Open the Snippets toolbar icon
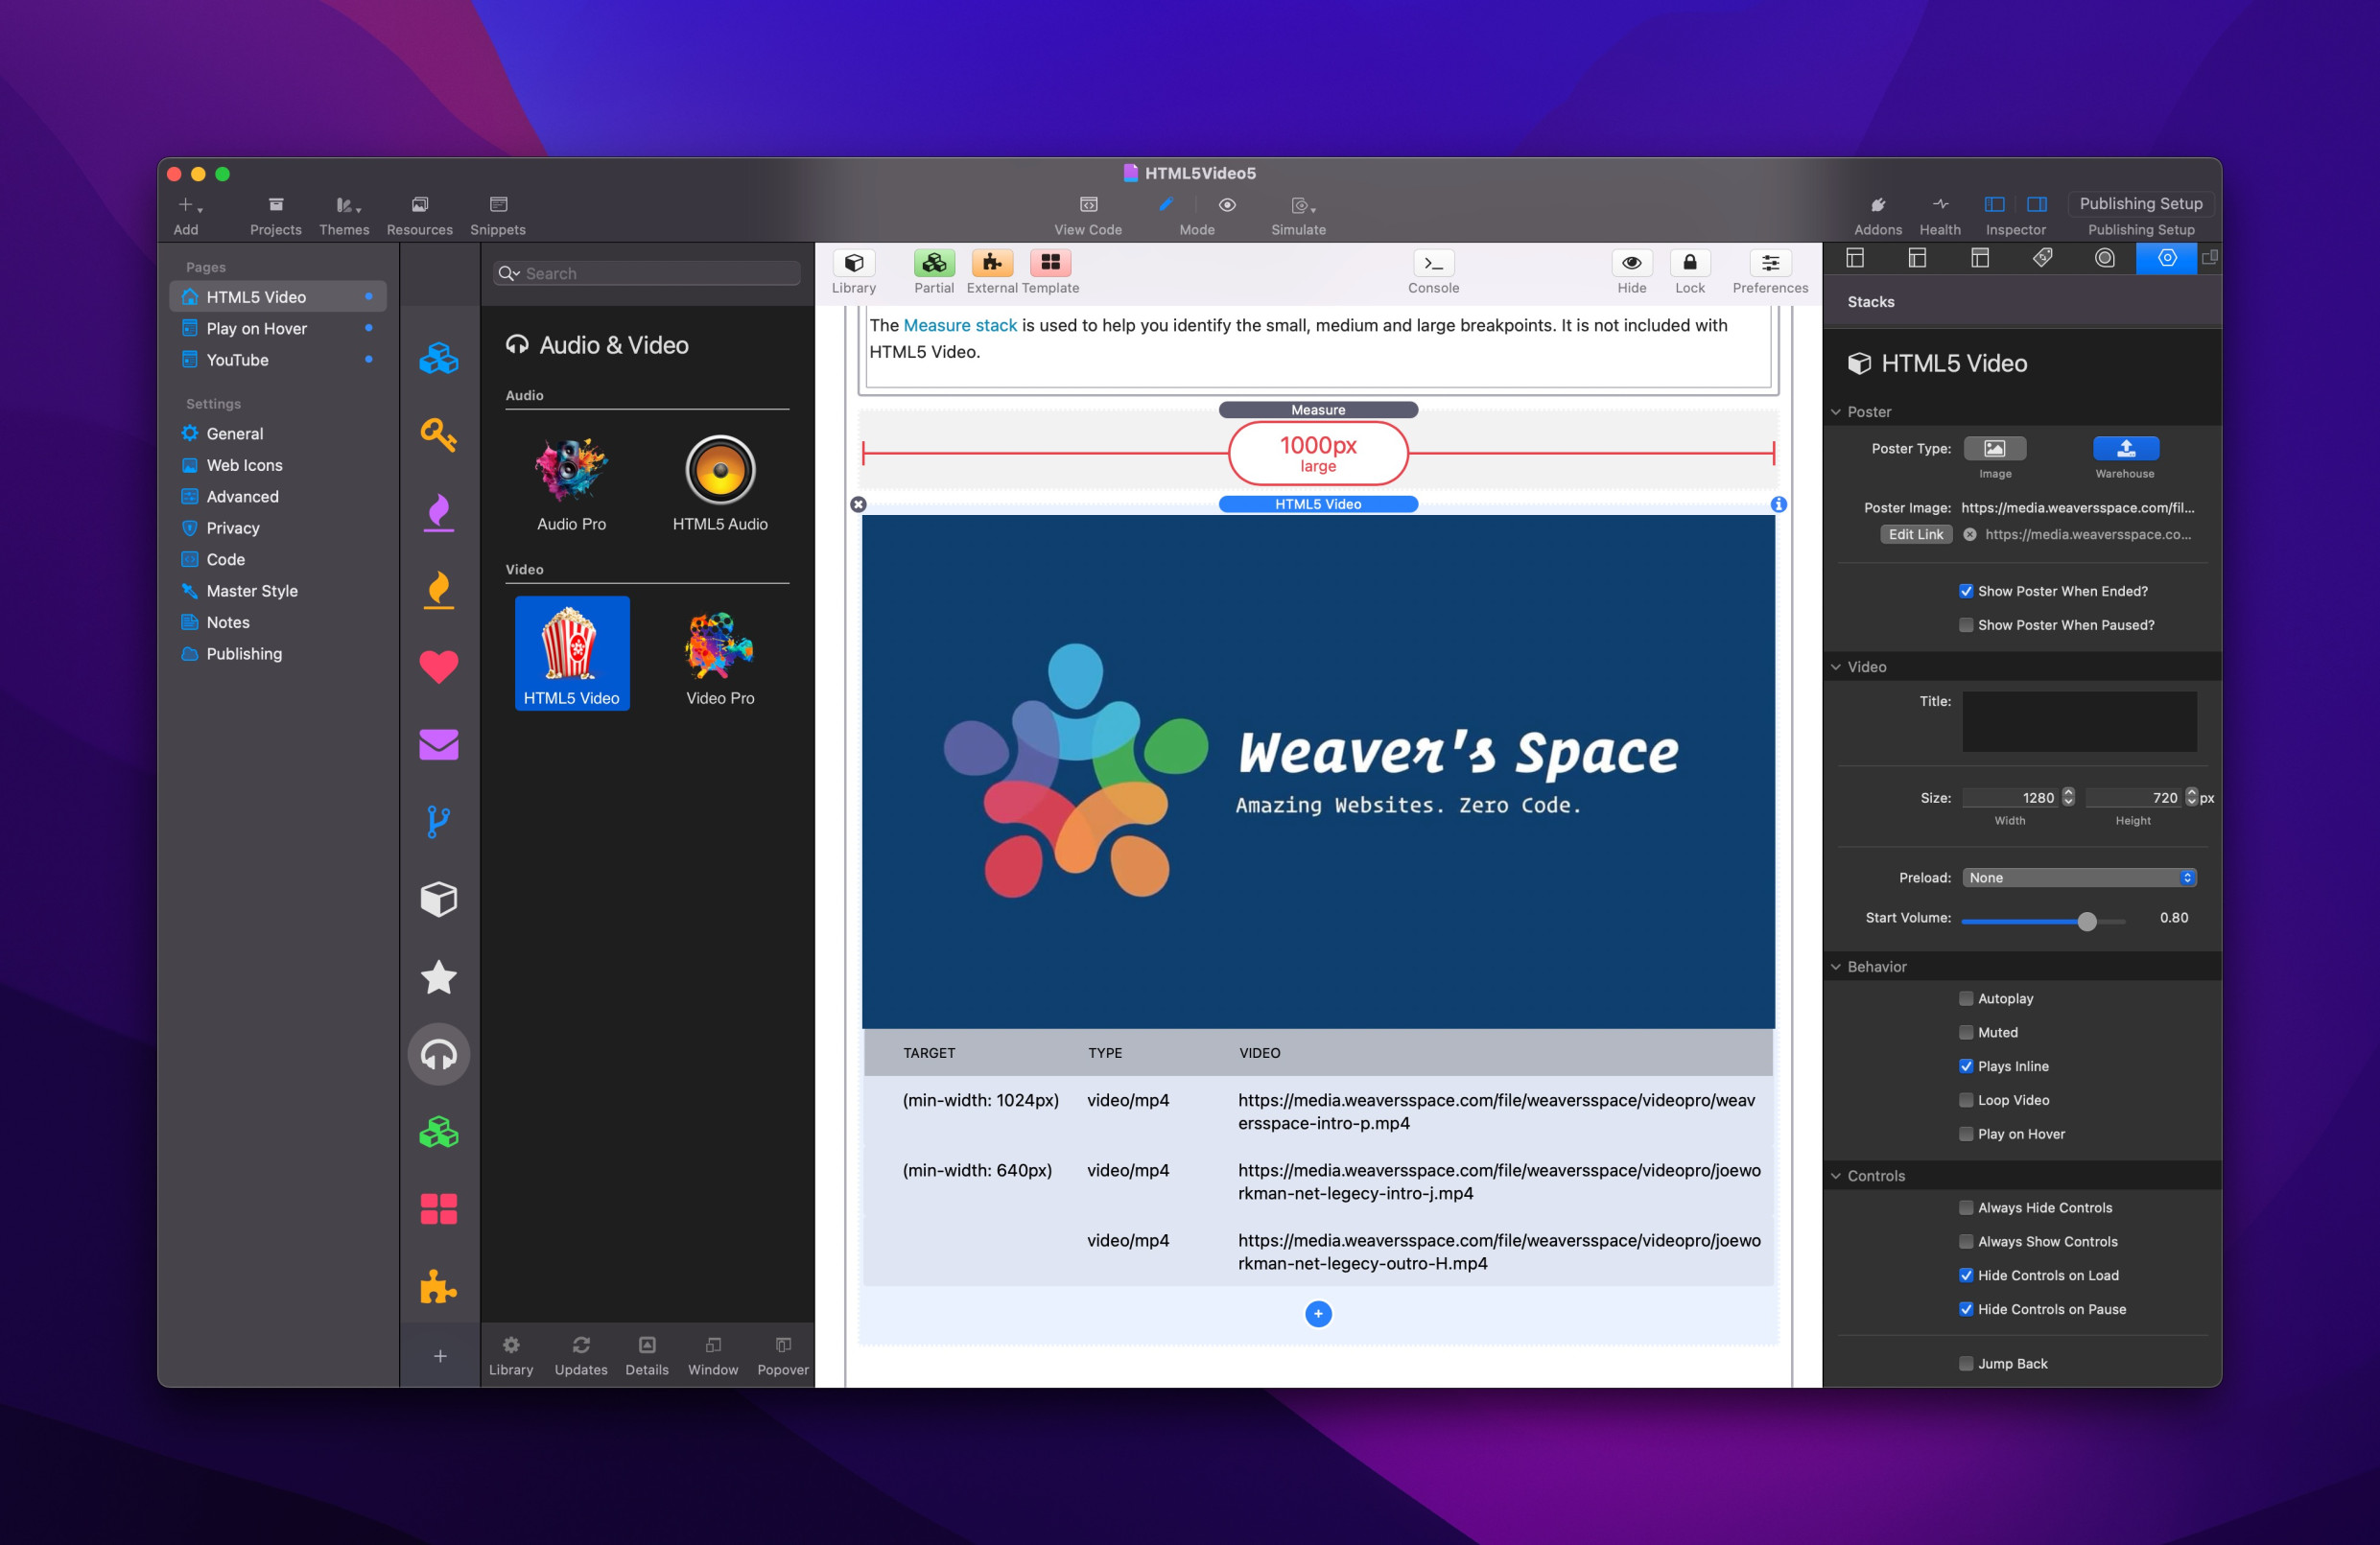 click(498, 205)
